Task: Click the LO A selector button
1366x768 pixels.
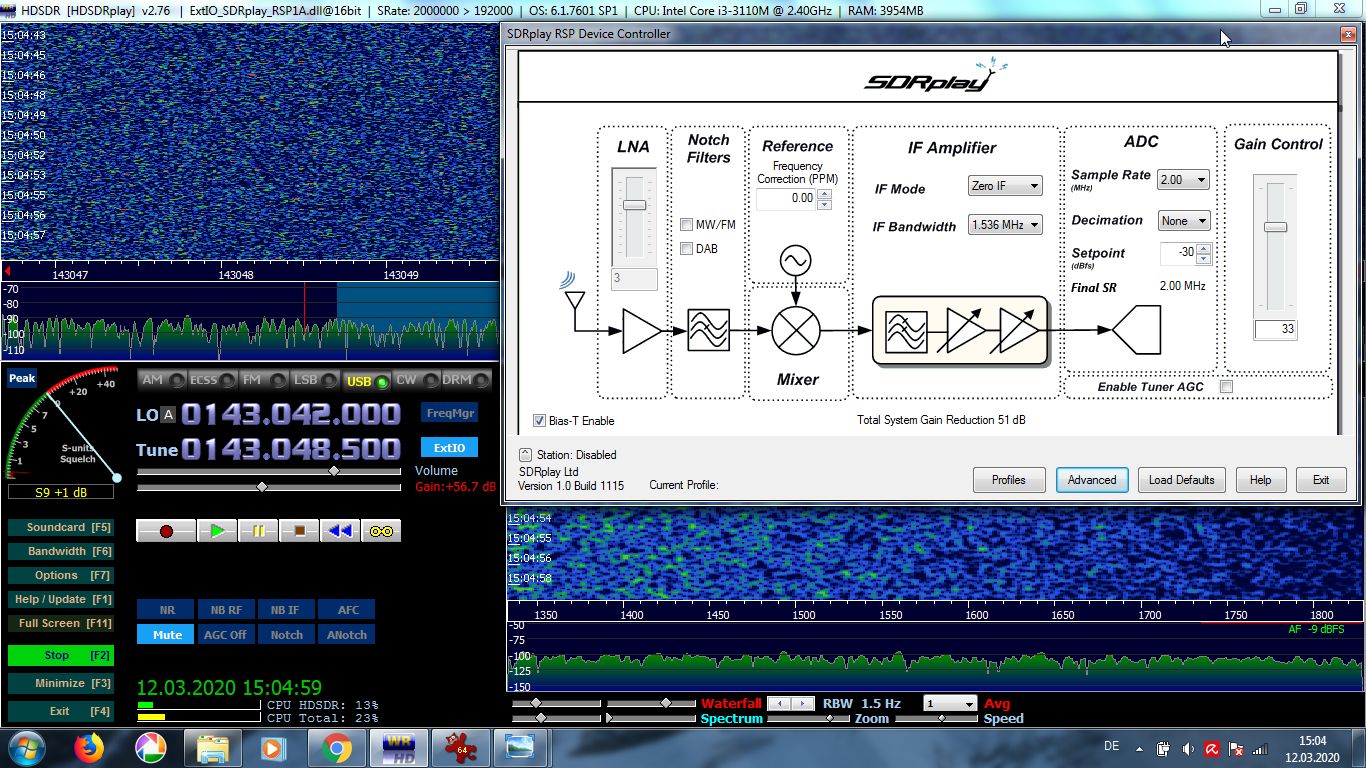Action: tap(169, 415)
